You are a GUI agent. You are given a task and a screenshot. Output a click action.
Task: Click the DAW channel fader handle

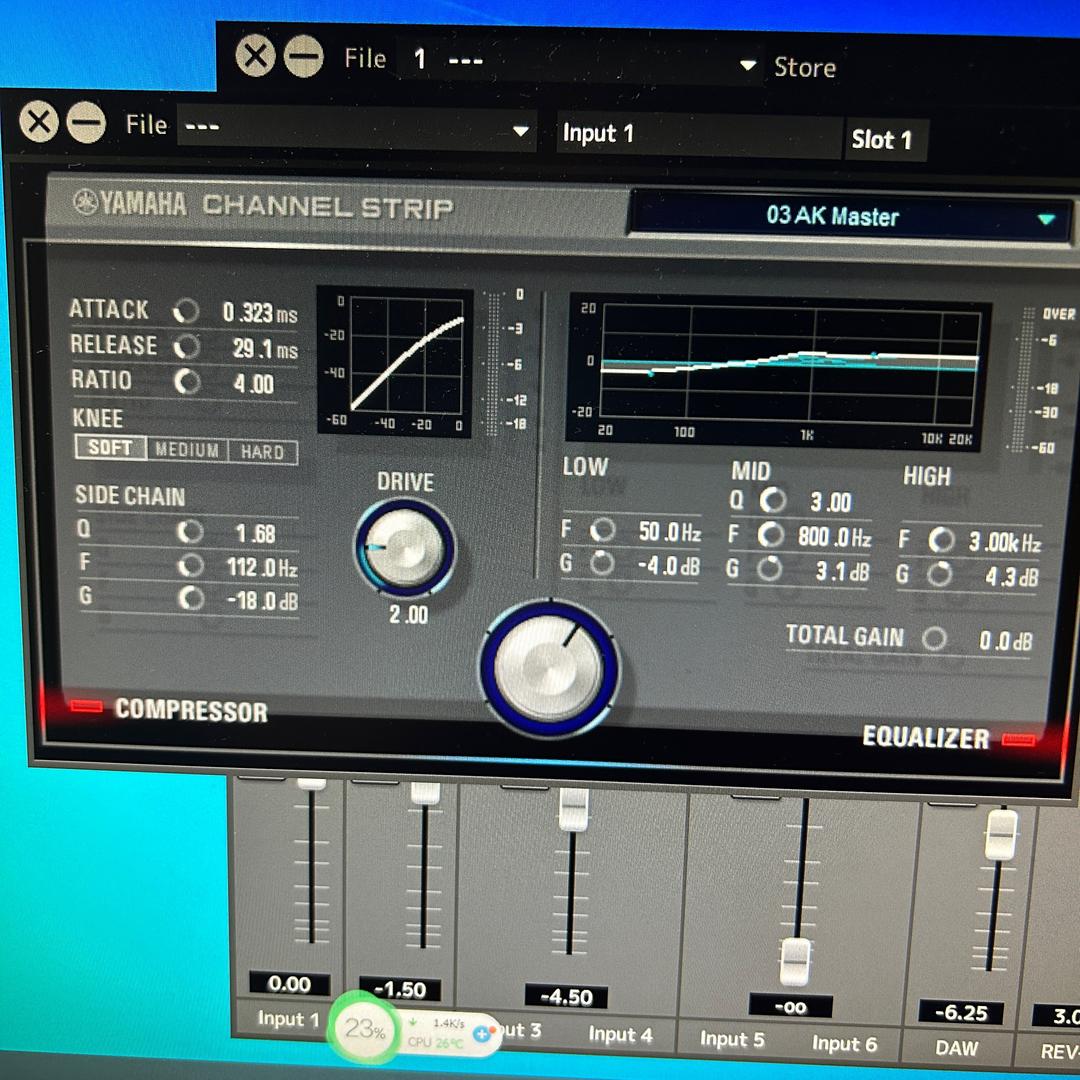(x=1001, y=835)
